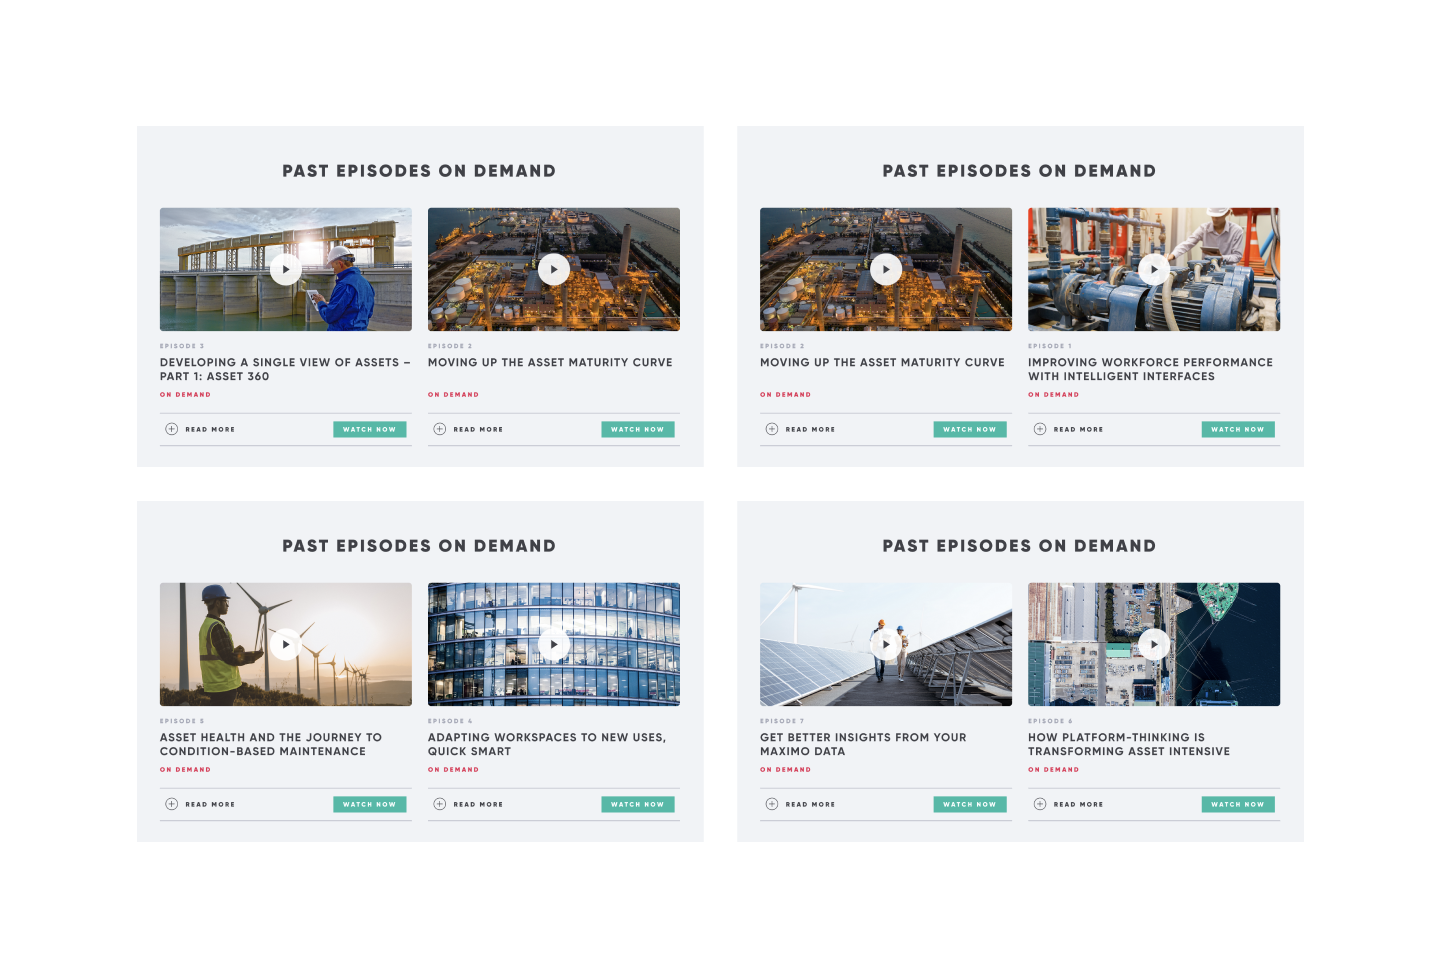Click On Demand under Asset 360 title

(x=185, y=394)
